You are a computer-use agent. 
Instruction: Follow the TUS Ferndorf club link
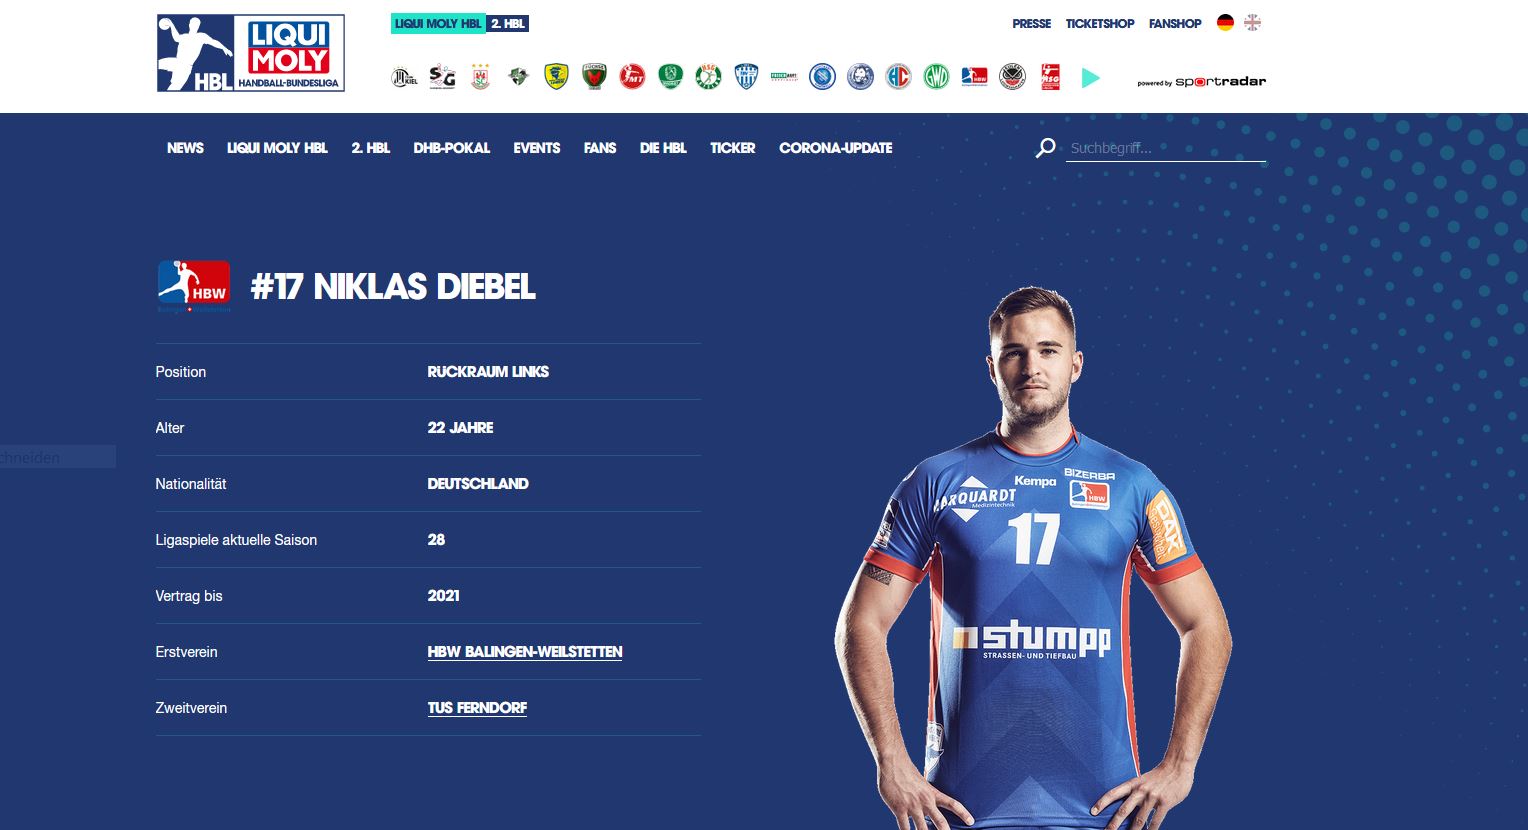[x=477, y=708]
